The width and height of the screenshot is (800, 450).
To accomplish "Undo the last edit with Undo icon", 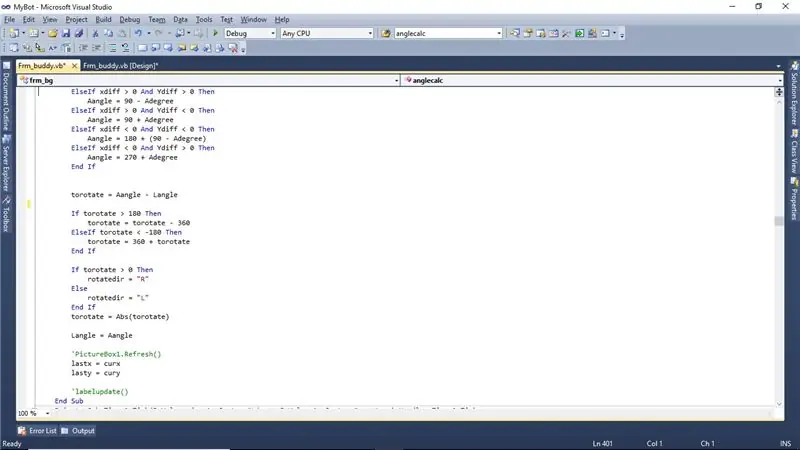I will [x=138, y=33].
